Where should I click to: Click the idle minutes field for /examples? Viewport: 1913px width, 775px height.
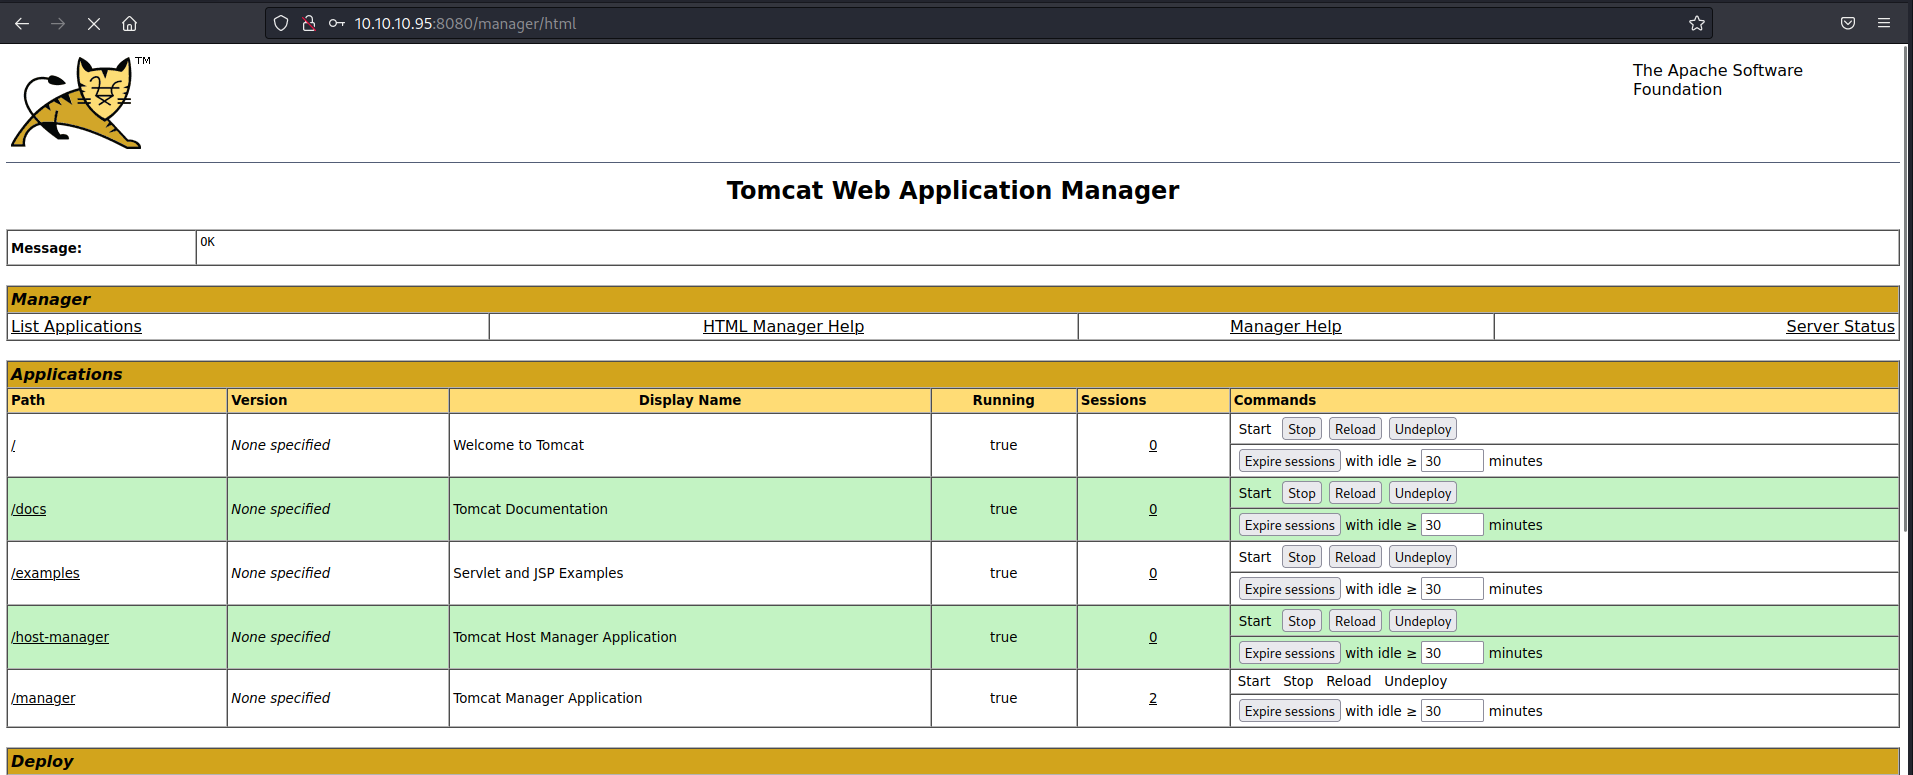pos(1452,589)
